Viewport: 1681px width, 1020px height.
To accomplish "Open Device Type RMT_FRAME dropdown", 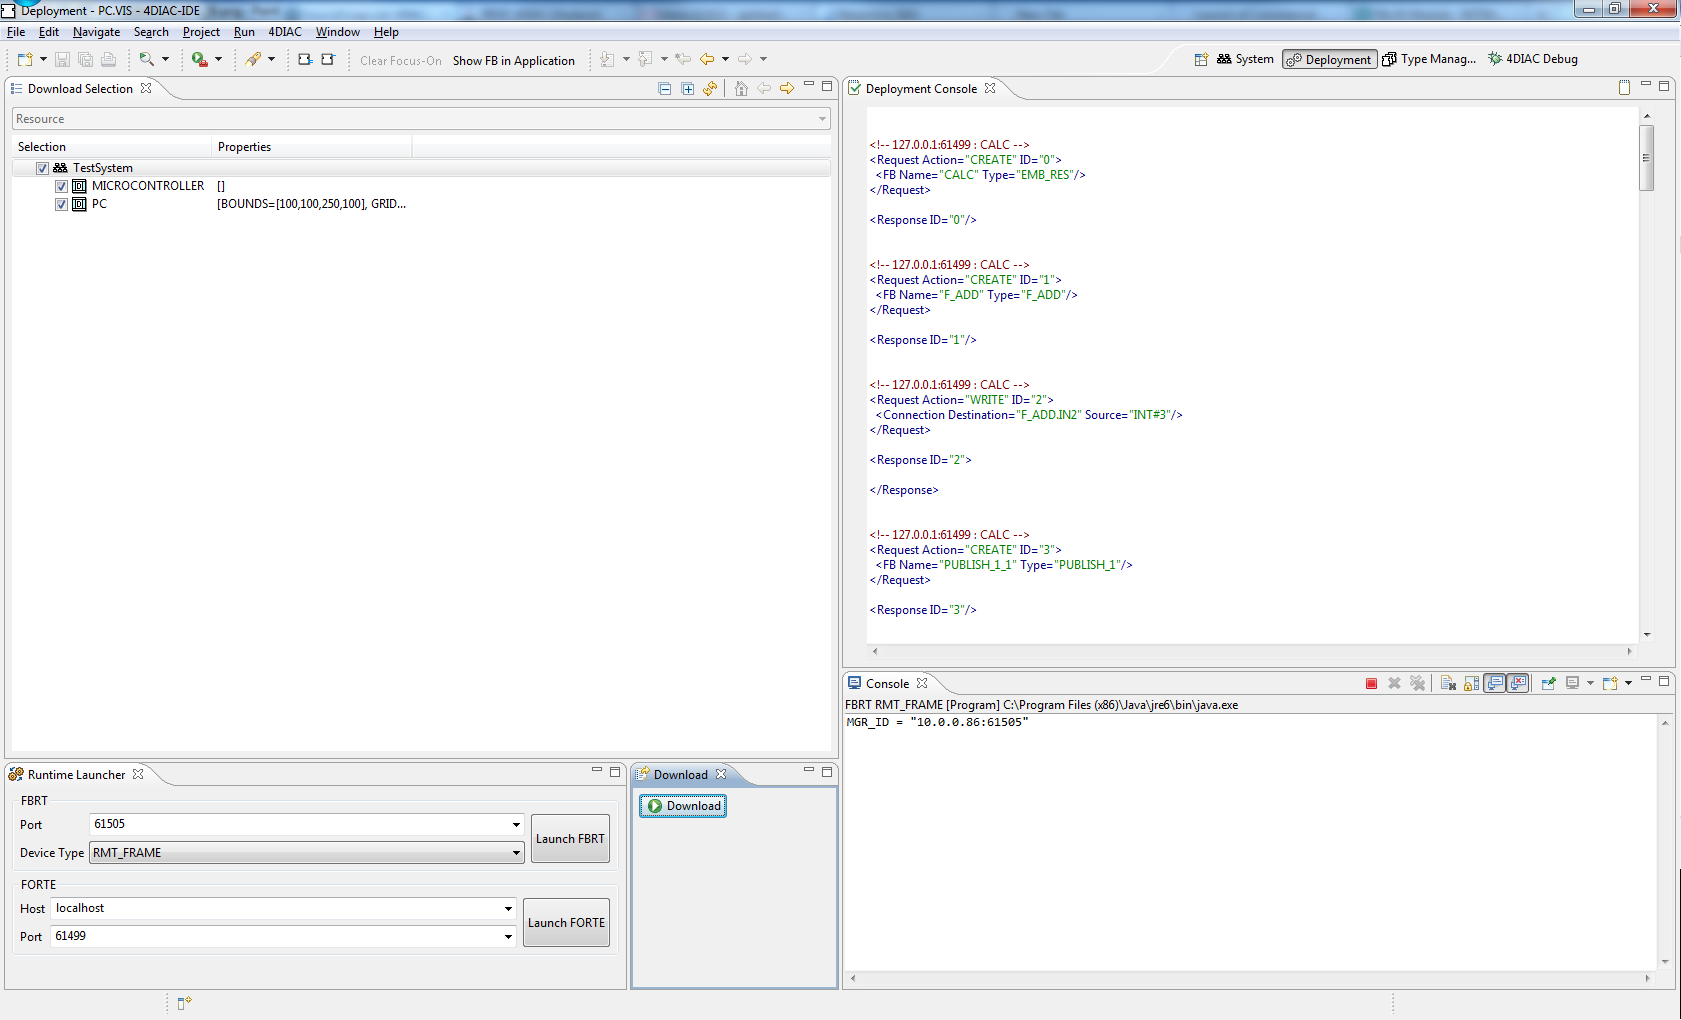I will click(x=516, y=853).
